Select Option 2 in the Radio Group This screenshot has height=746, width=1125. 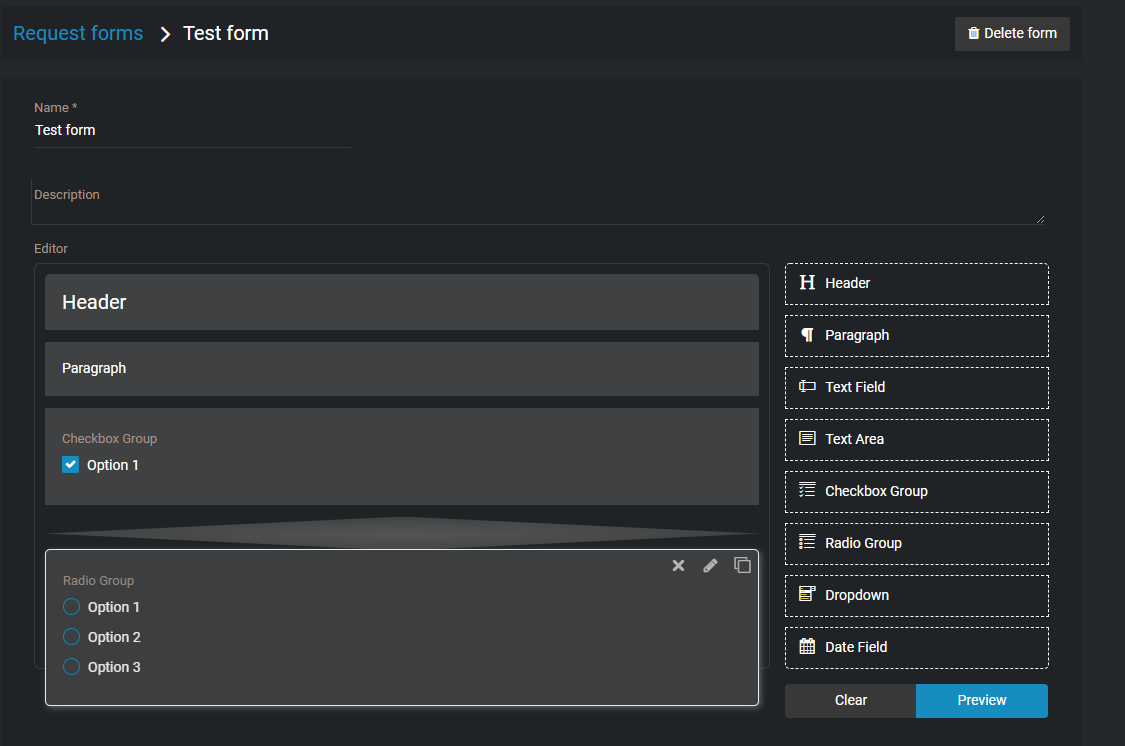tap(70, 636)
